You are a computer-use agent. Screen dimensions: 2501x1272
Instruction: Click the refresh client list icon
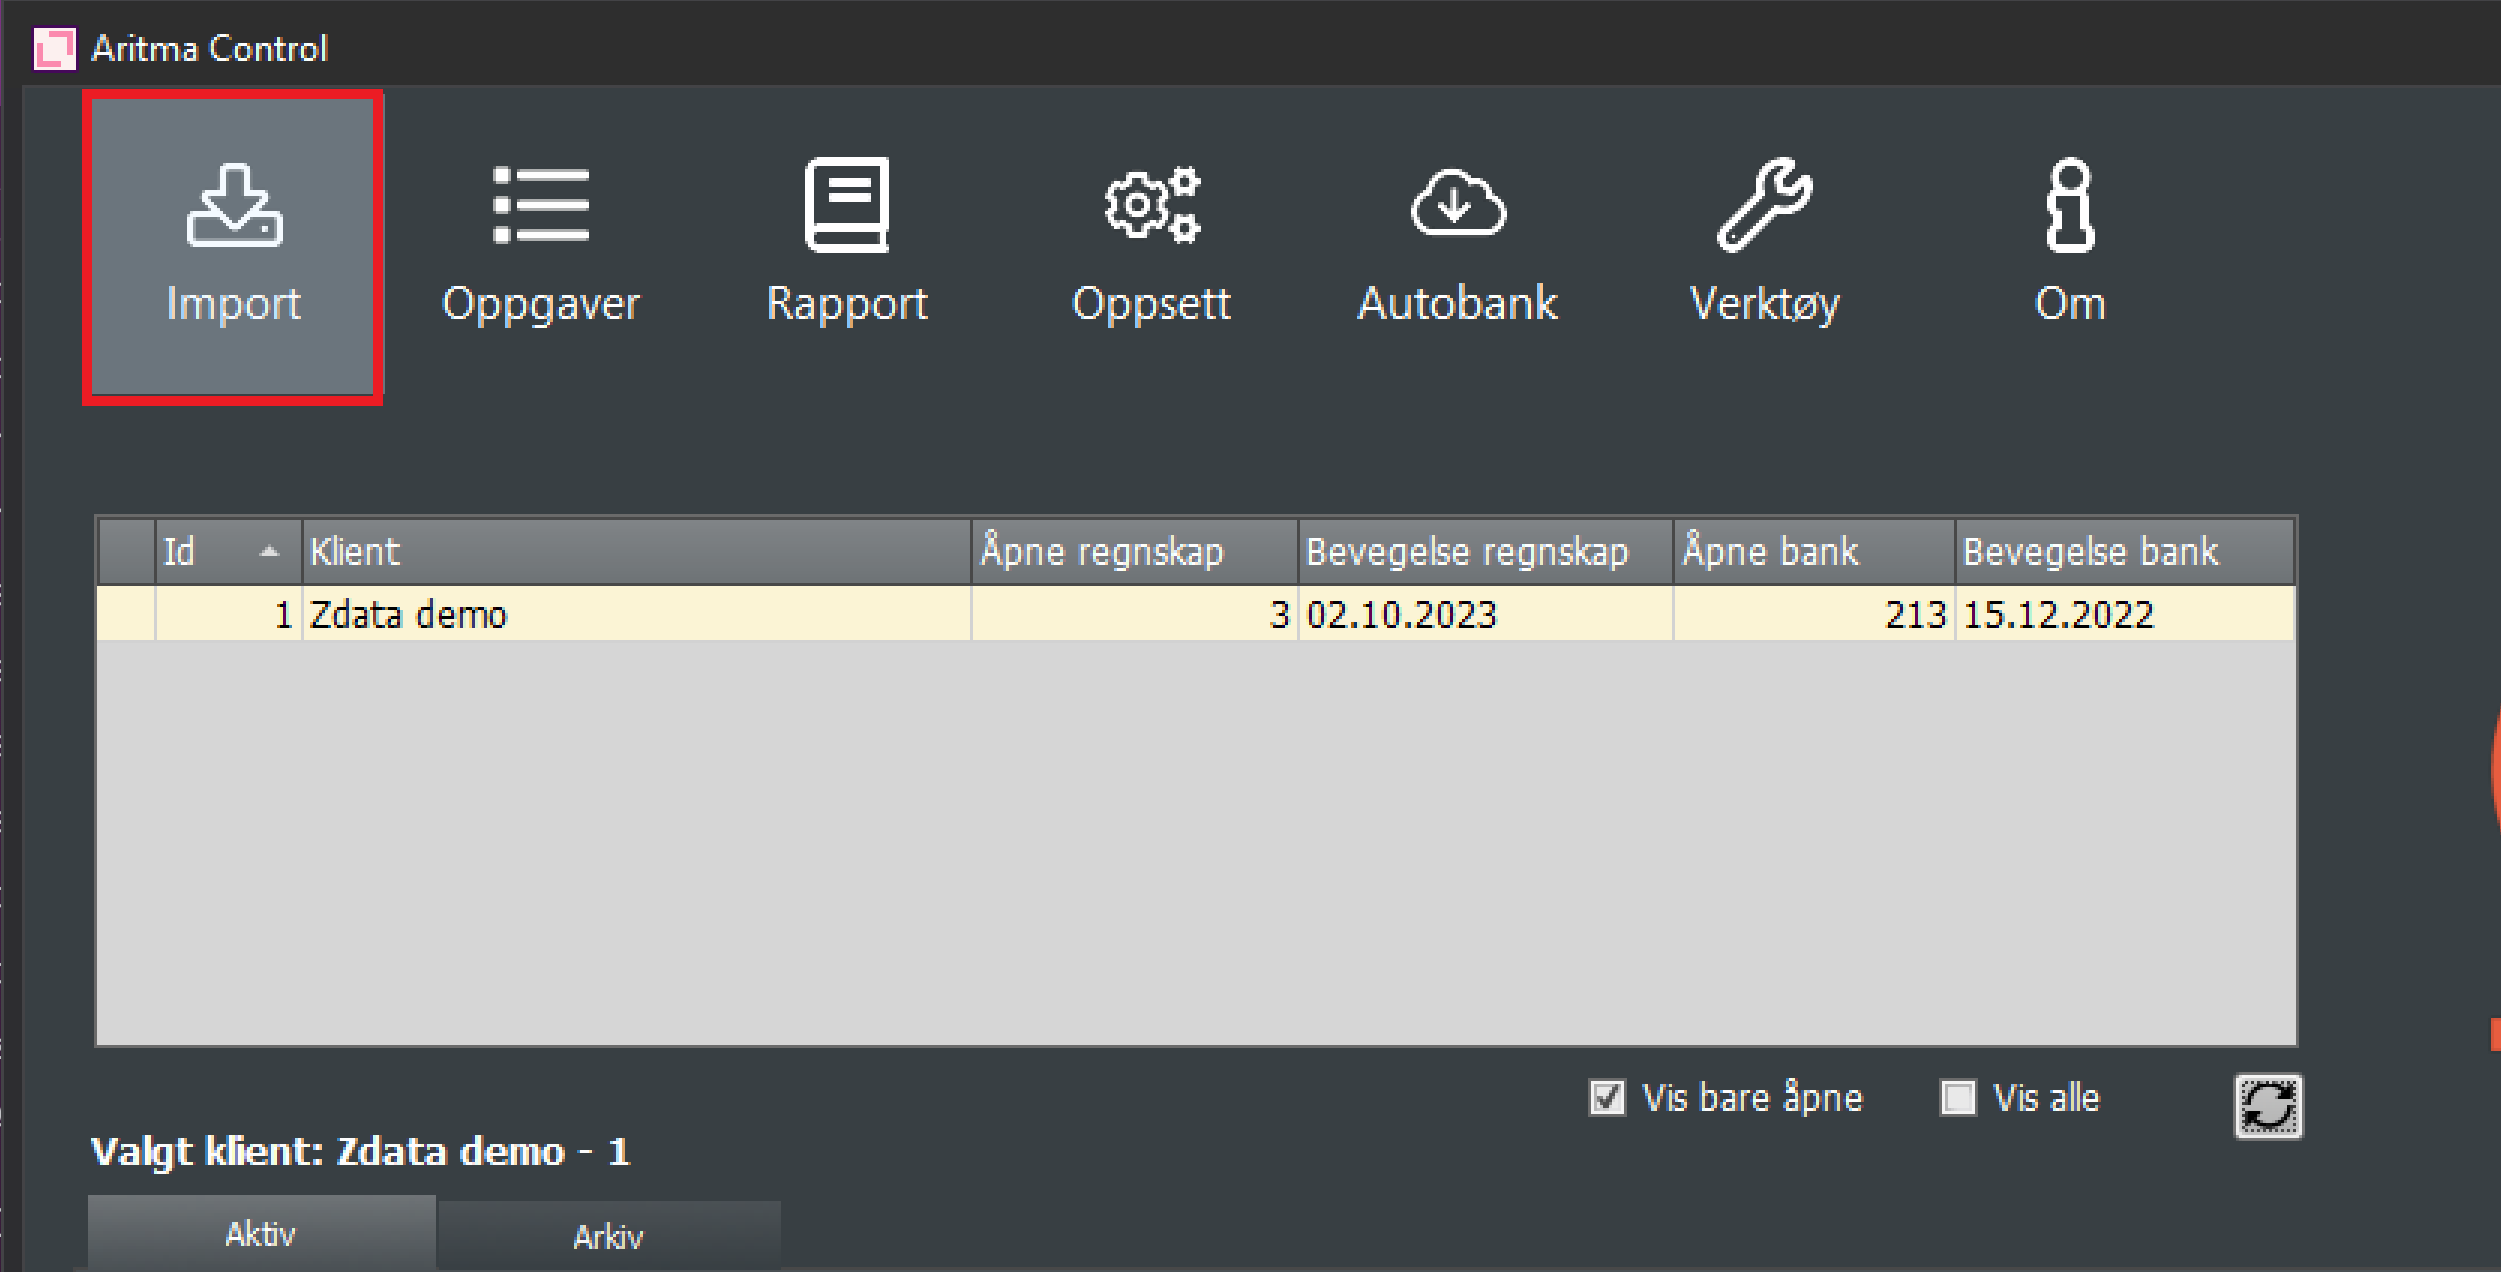coord(2267,1106)
